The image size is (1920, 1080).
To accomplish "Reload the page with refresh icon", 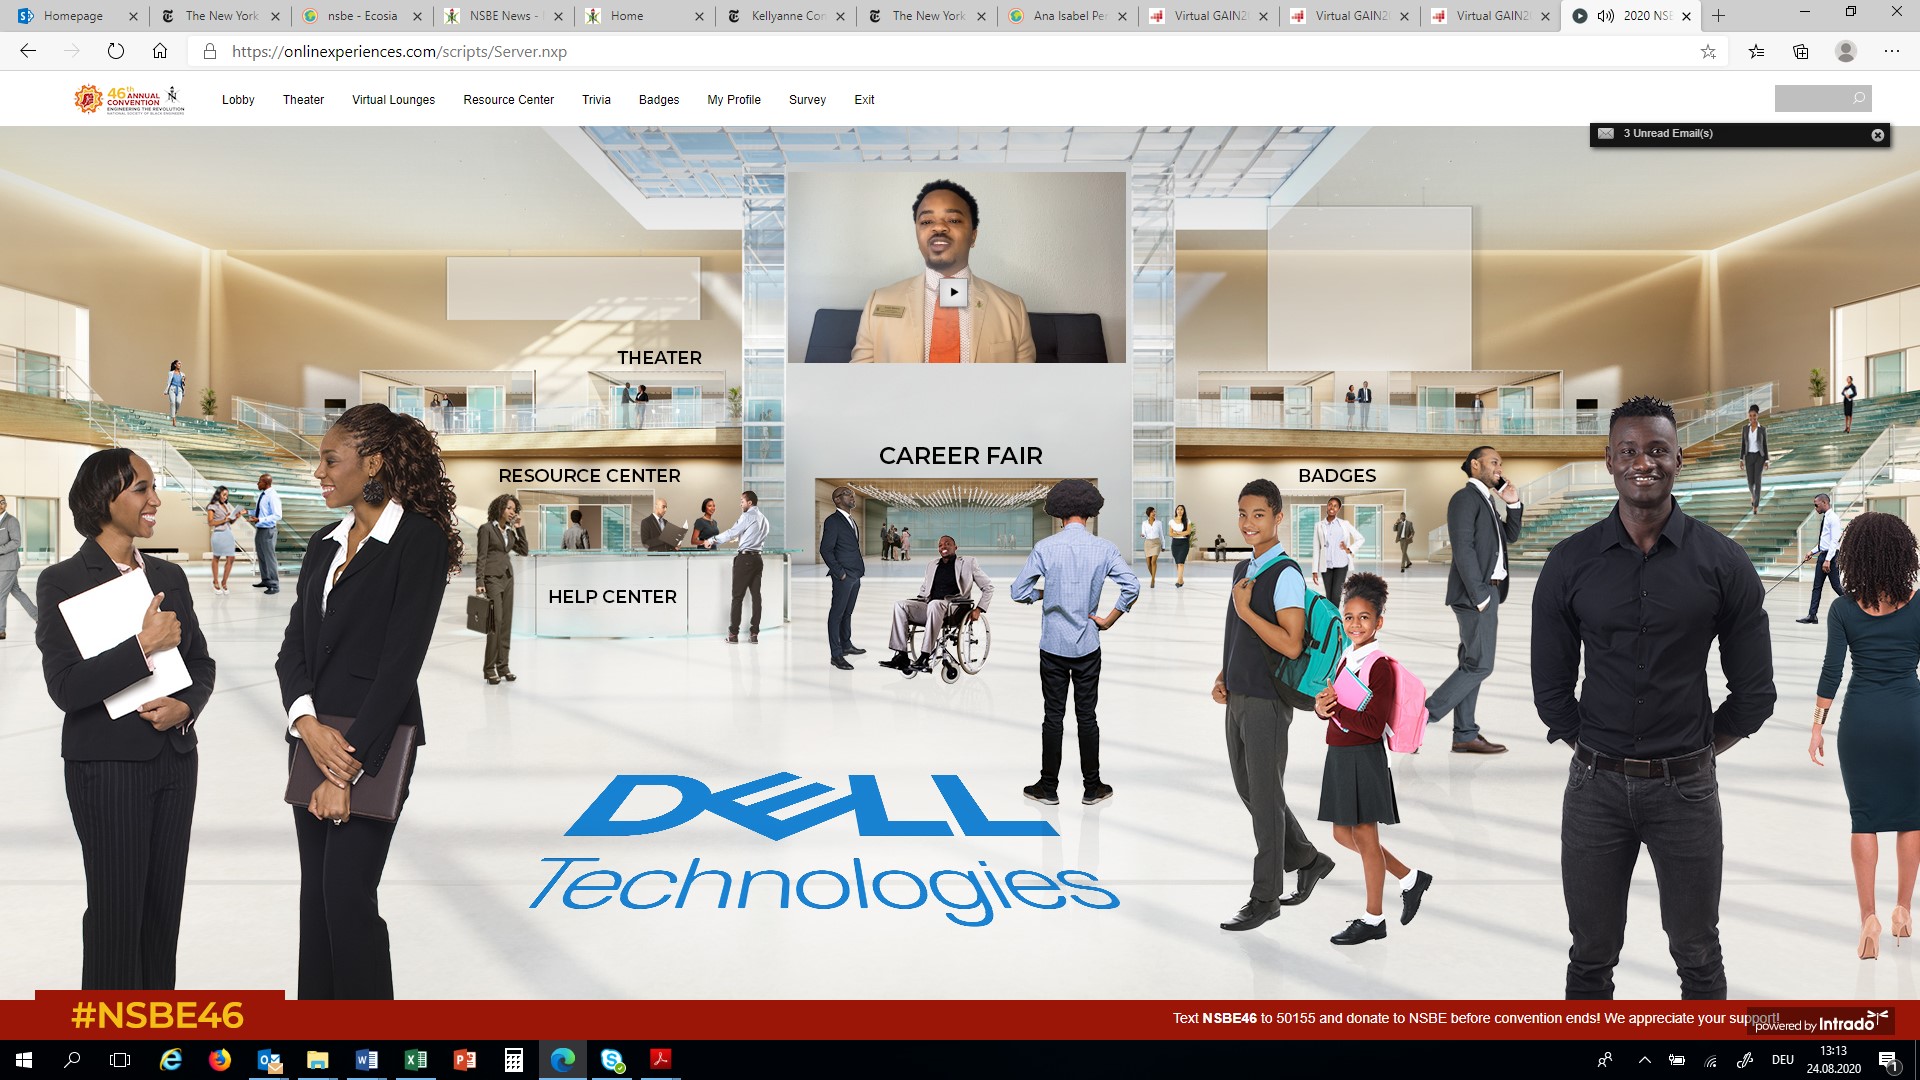I will [x=116, y=51].
